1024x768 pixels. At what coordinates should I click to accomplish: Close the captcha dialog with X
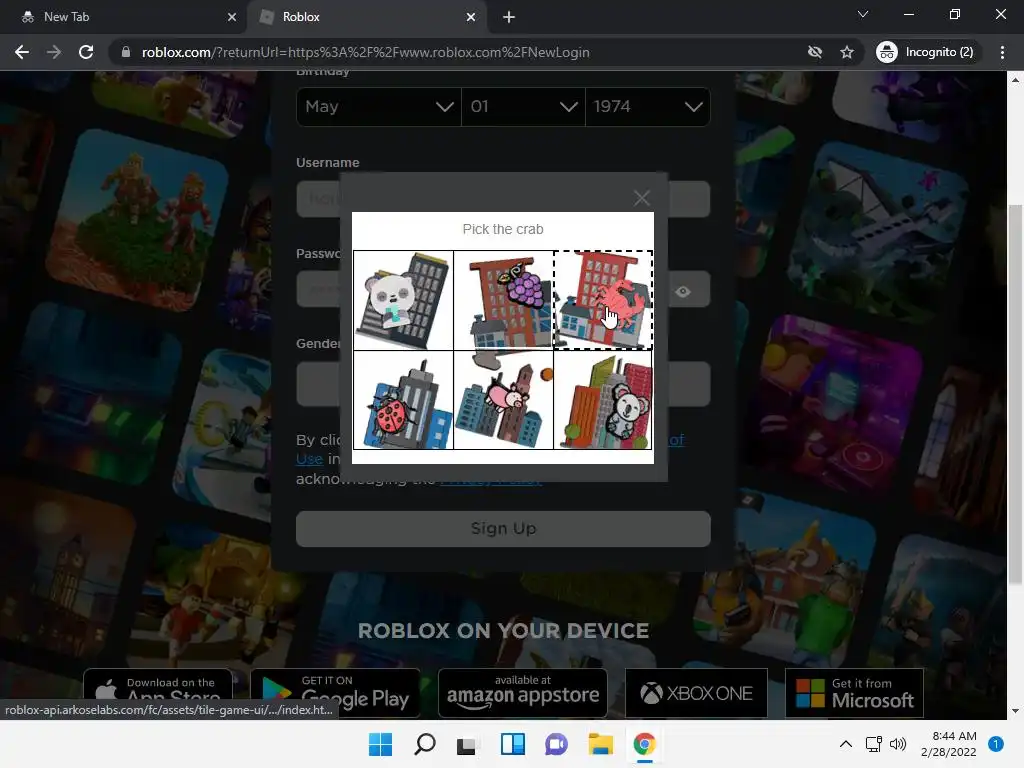click(x=642, y=198)
